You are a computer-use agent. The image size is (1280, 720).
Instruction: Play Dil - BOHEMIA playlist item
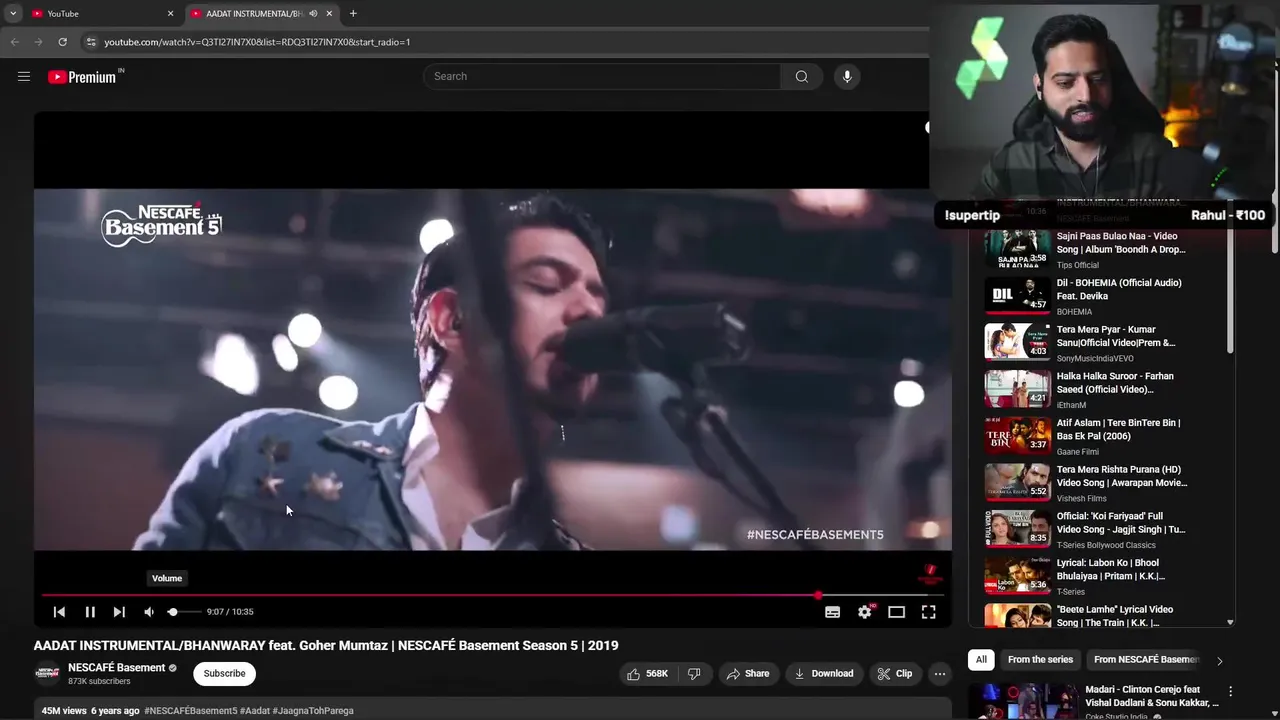click(x=1098, y=296)
